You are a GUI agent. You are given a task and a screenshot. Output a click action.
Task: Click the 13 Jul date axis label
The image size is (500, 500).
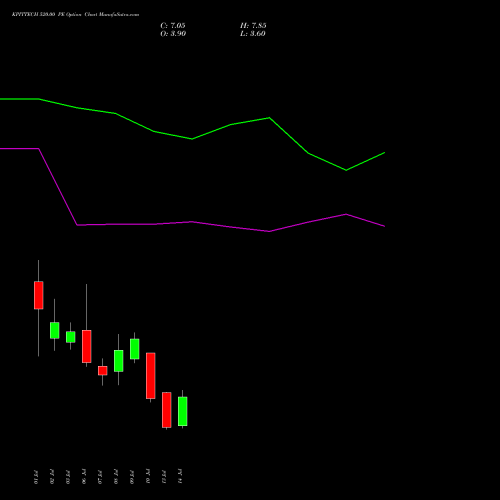point(164,477)
